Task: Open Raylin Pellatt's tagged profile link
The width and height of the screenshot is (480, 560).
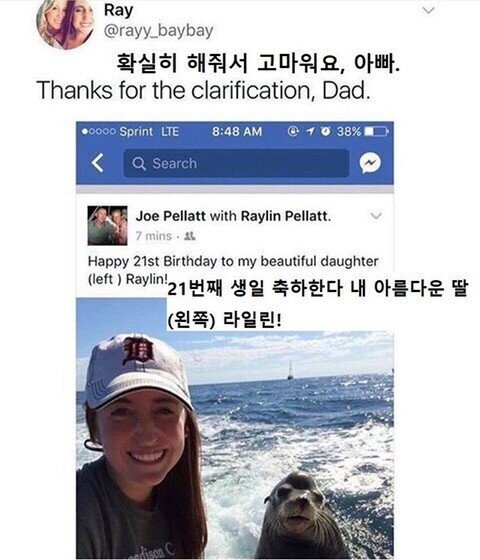Action: [286, 216]
